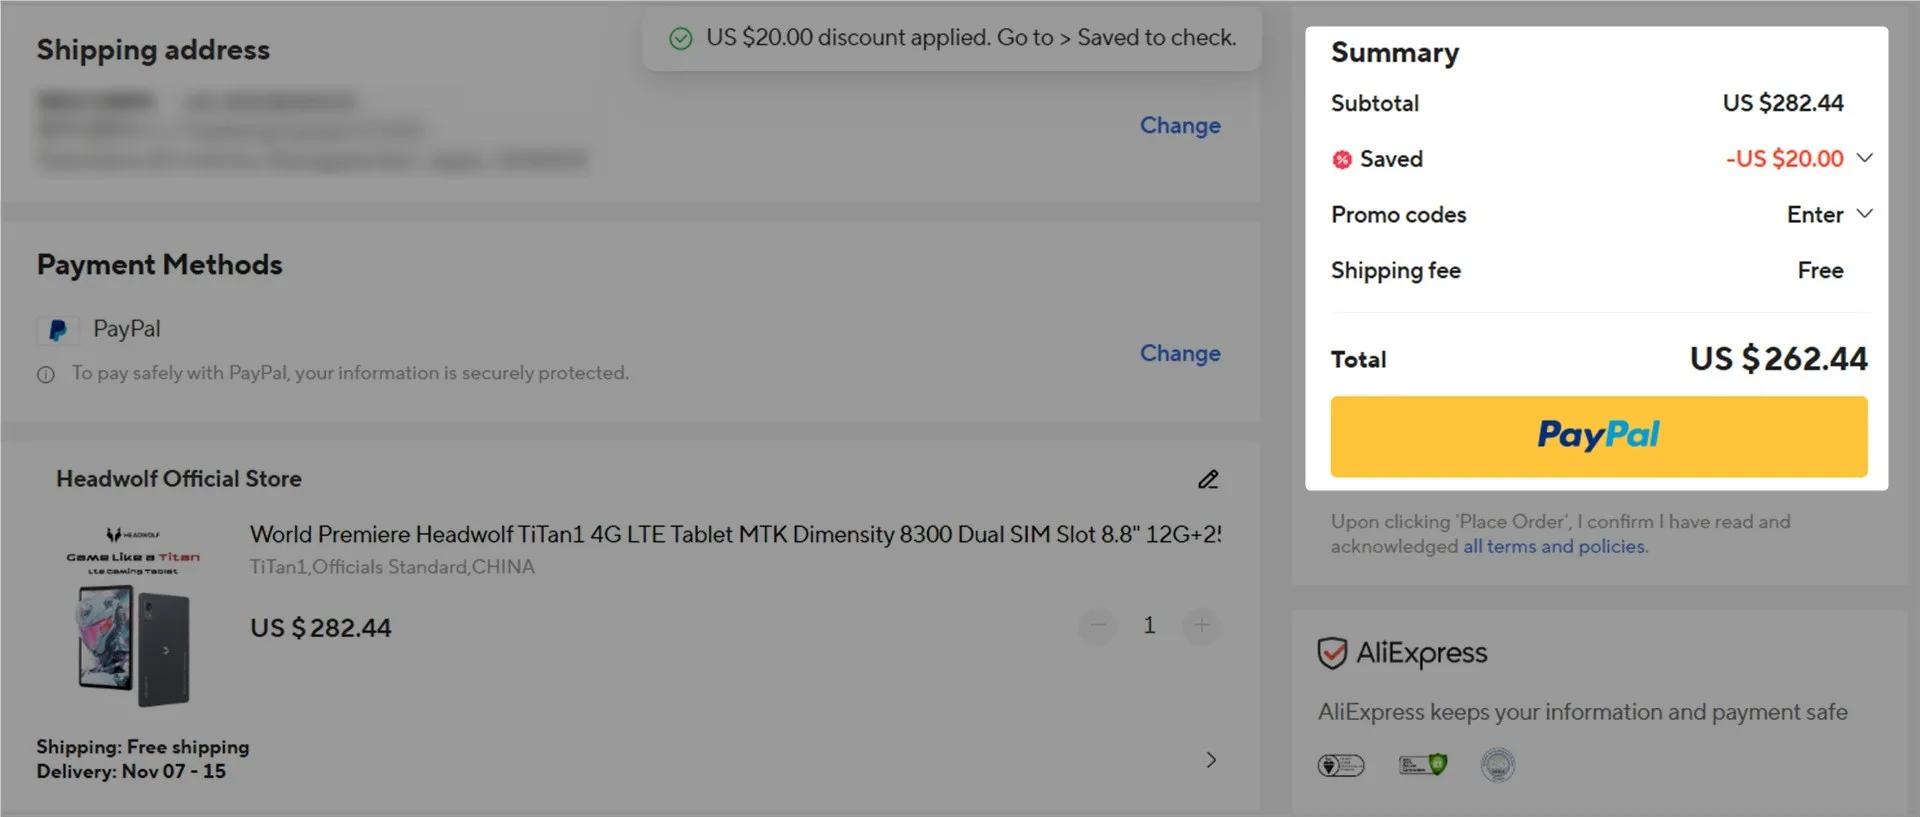
Task: Click the info icon beside PayPal safety note
Action: pos(46,375)
